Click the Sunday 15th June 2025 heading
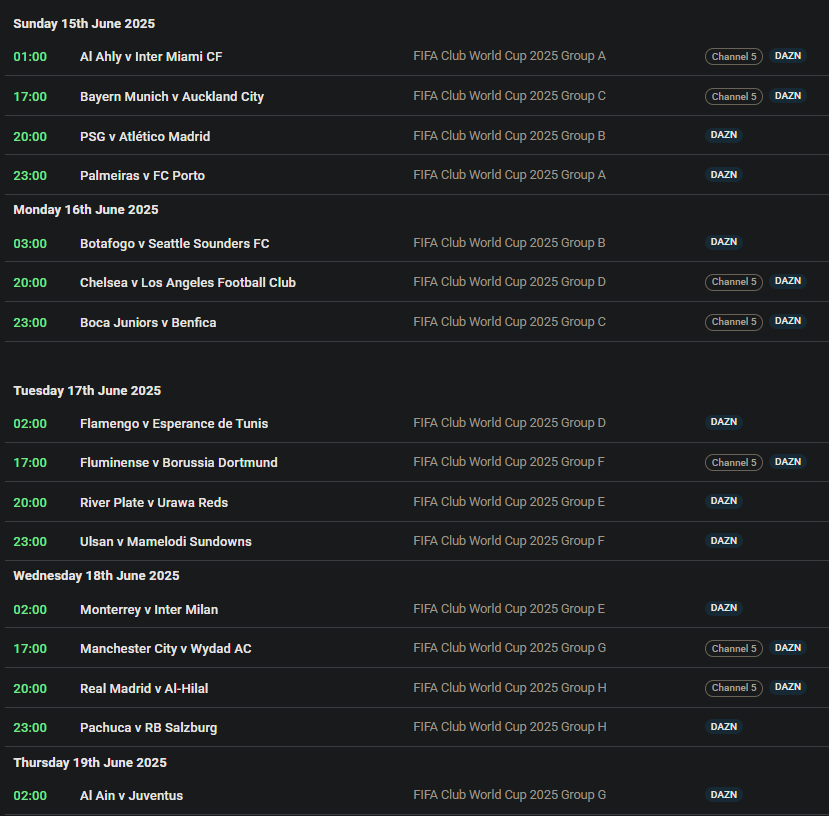829x816 pixels. (x=84, y=24)
